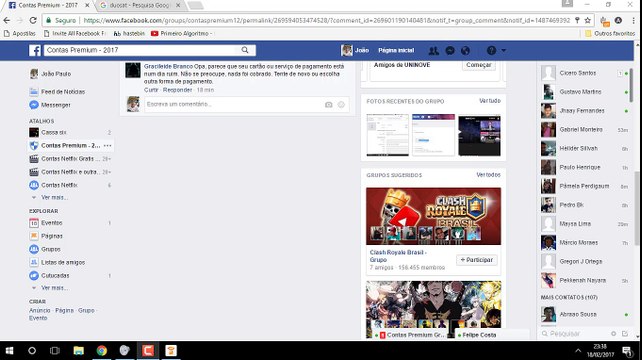Open Messenger in left sidebar
The image size is (642, 360).
point(55,105)
